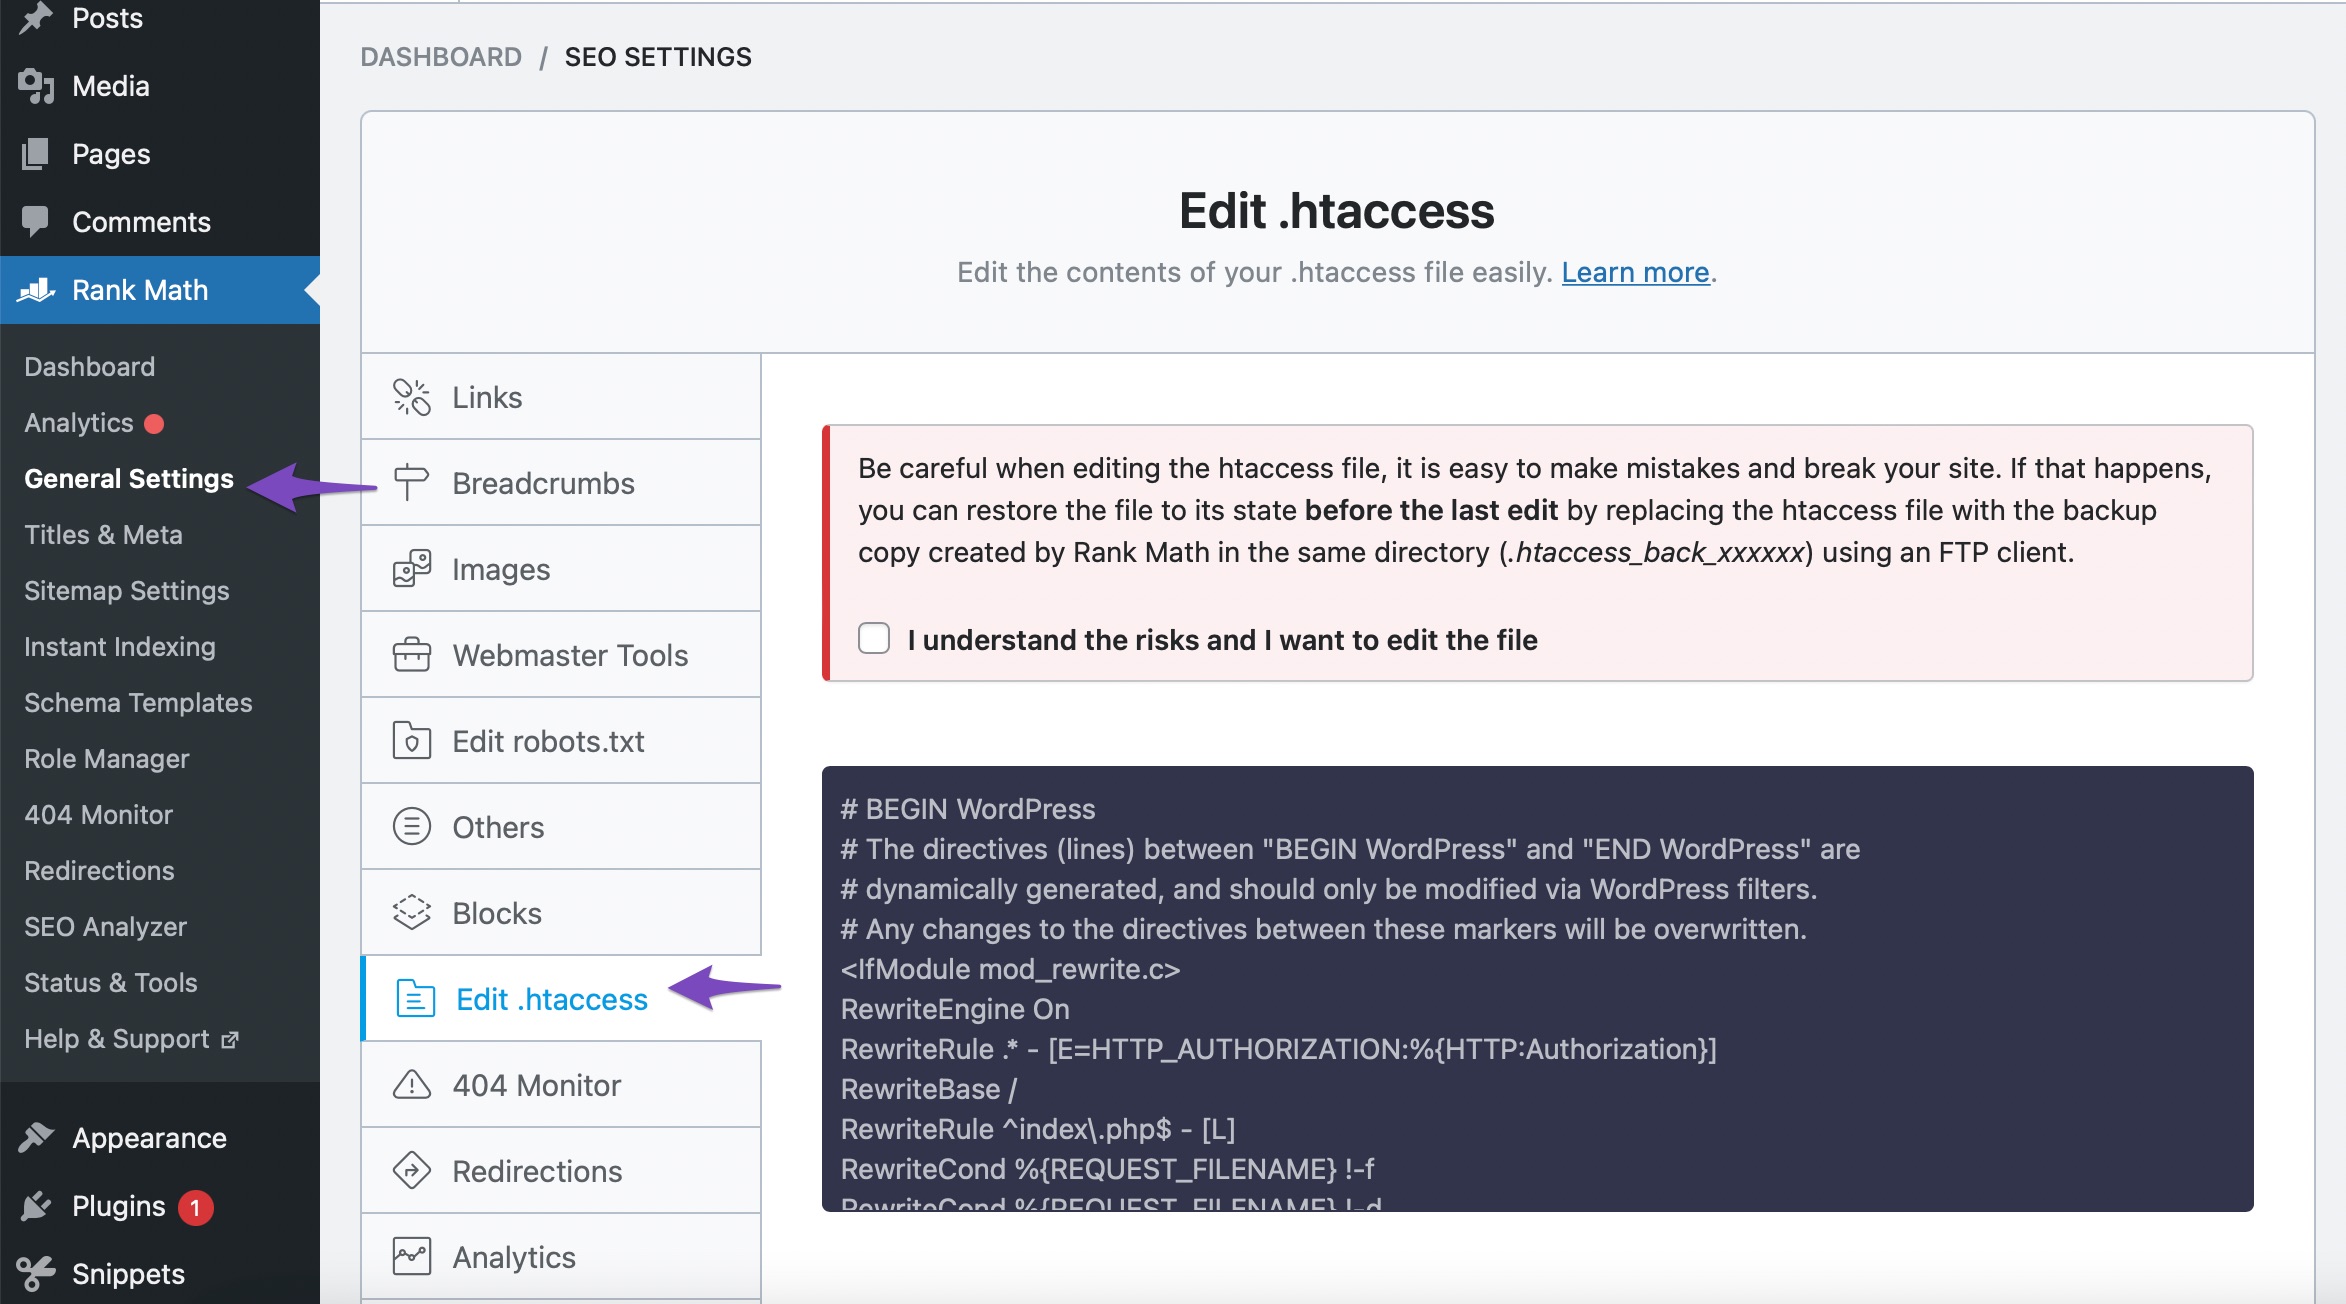Click the Learn more link
Viewport: 2346px width, 1304px height.
coord(1635,271)
